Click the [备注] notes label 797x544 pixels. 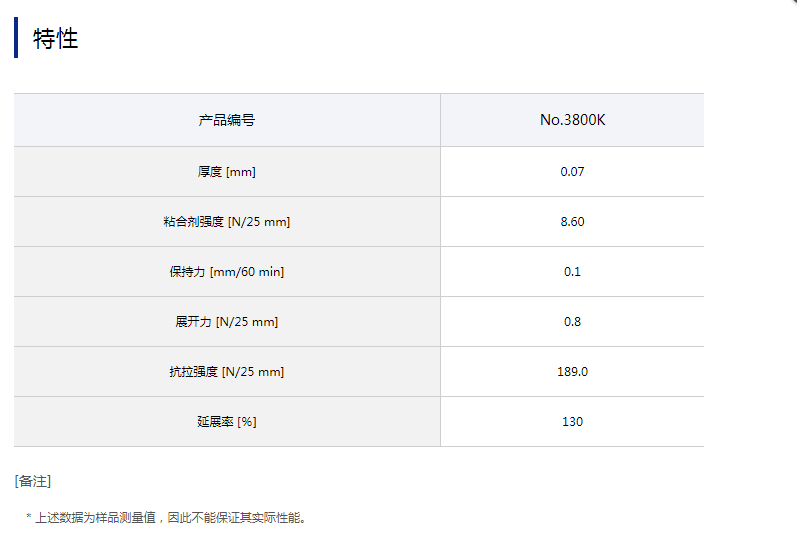(x=33, y=482)
